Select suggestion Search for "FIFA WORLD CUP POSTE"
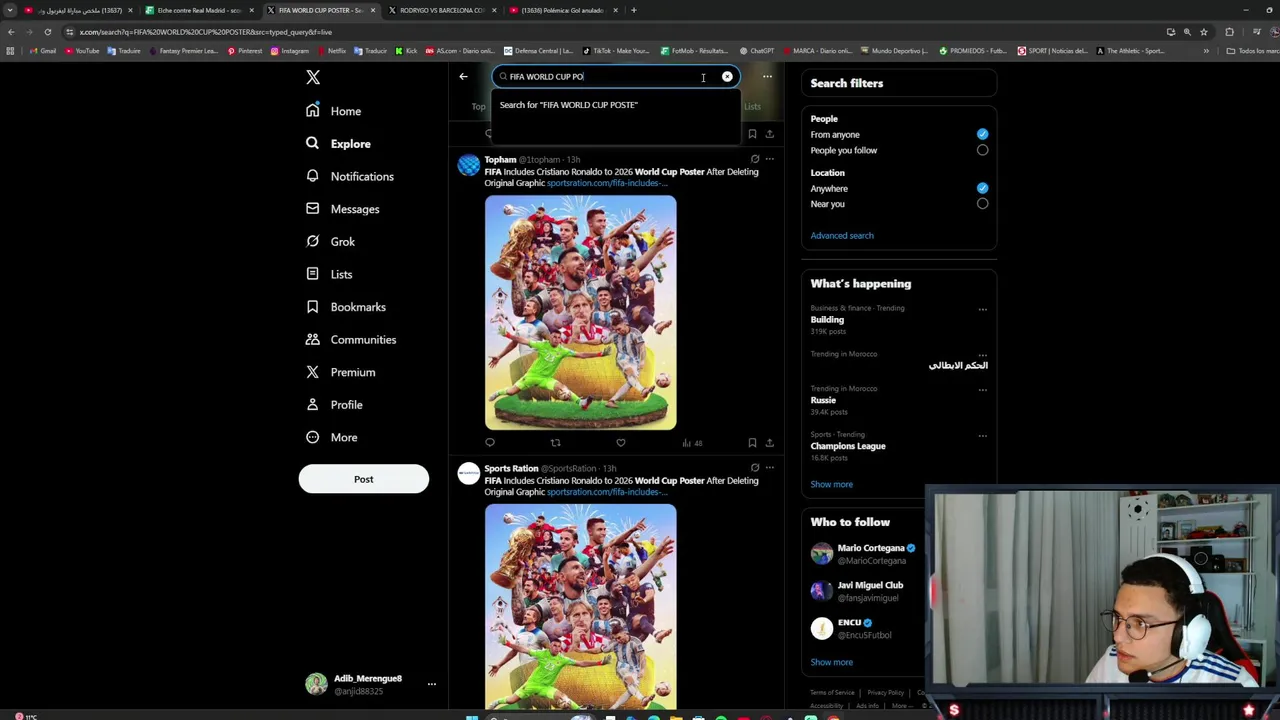The image size is (1280, 720). coord(614,105)
